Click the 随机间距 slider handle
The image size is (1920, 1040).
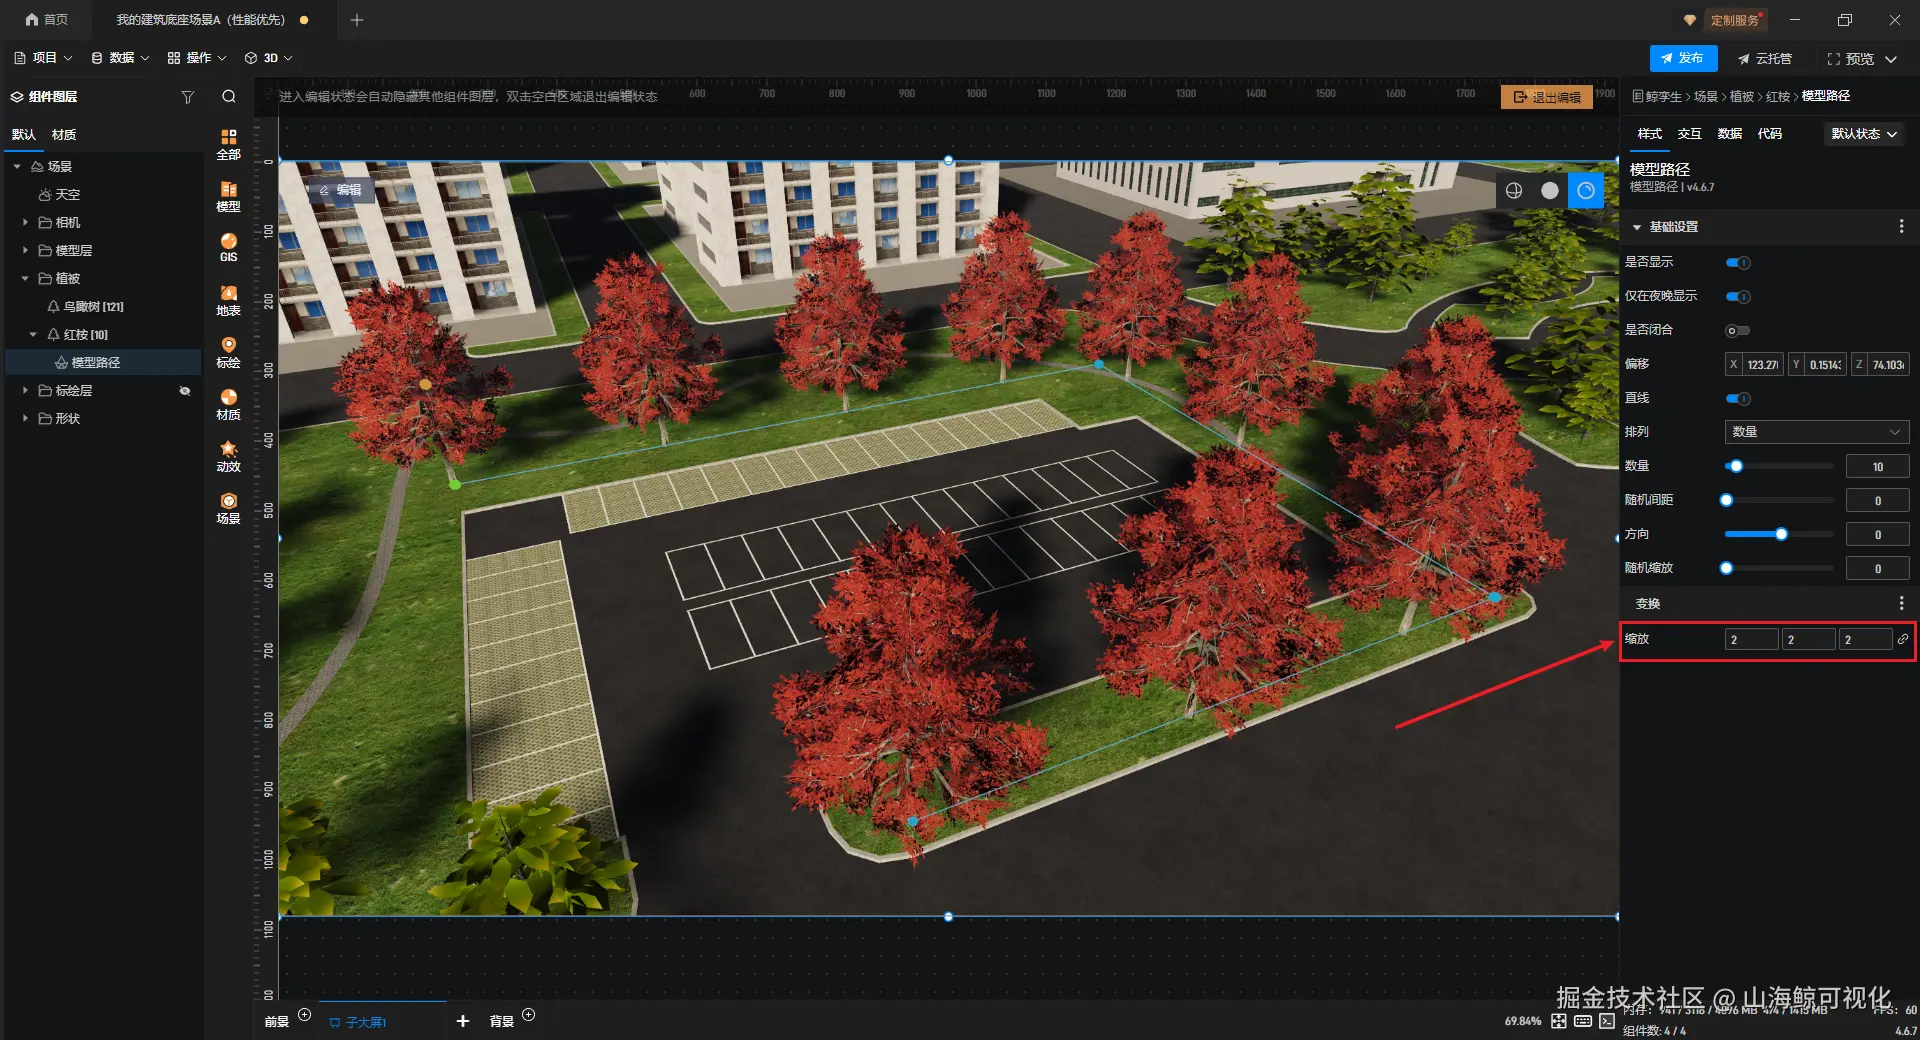coord(1726,500)
